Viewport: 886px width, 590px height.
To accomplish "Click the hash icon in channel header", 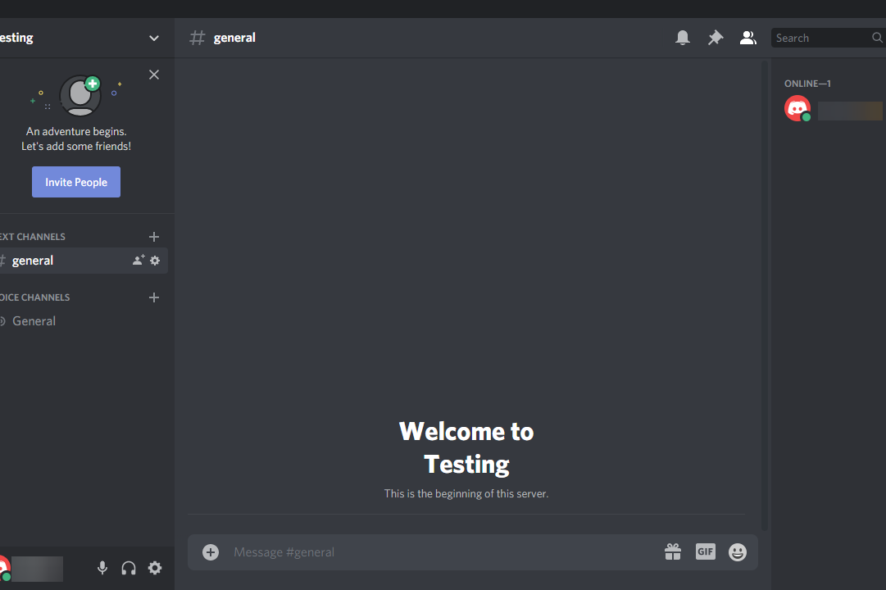I will [197, 38].
